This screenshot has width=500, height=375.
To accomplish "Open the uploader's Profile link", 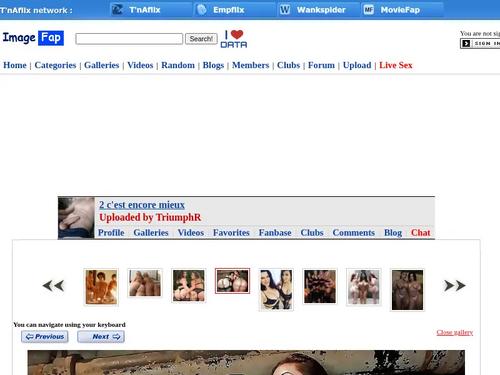I will point(111,233).
